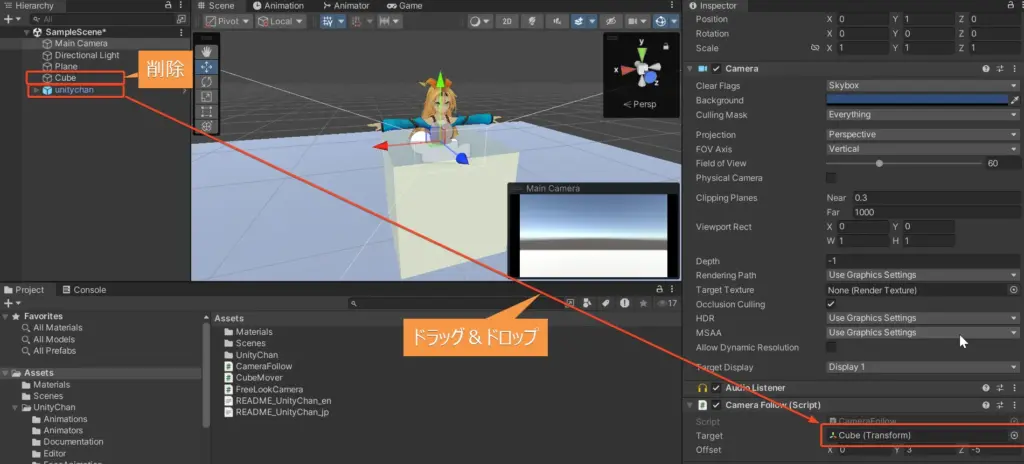Click the green Y axis cone on gizmo

[642, 53]
